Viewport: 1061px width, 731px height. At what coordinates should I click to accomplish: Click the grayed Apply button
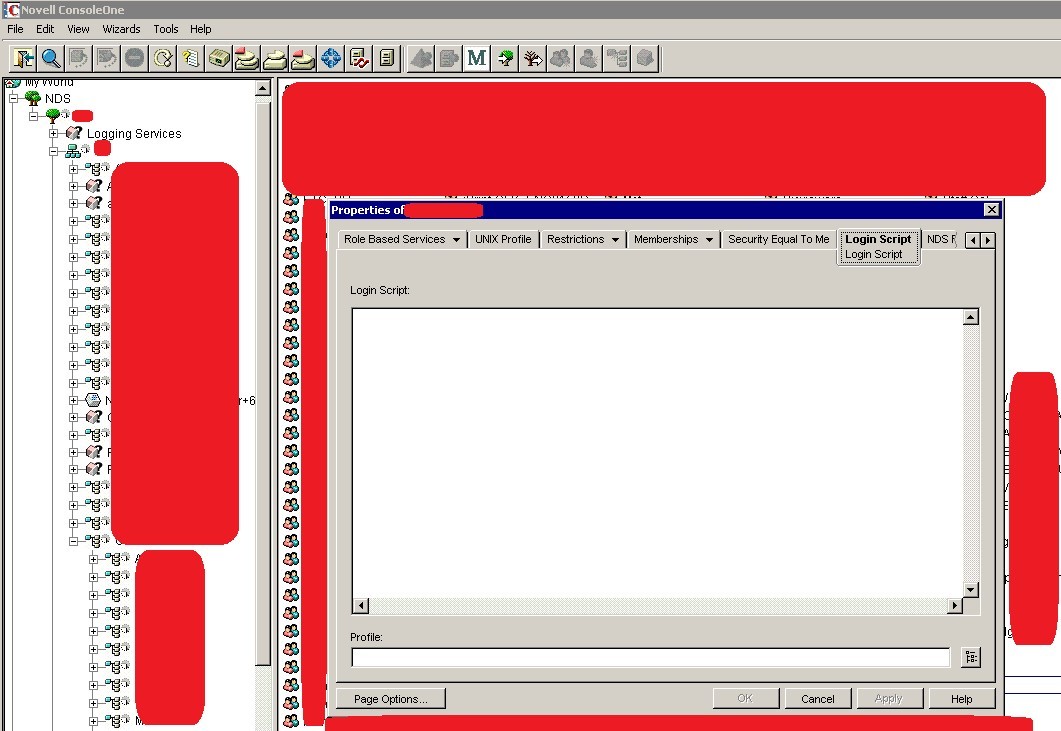coord(888,699)
